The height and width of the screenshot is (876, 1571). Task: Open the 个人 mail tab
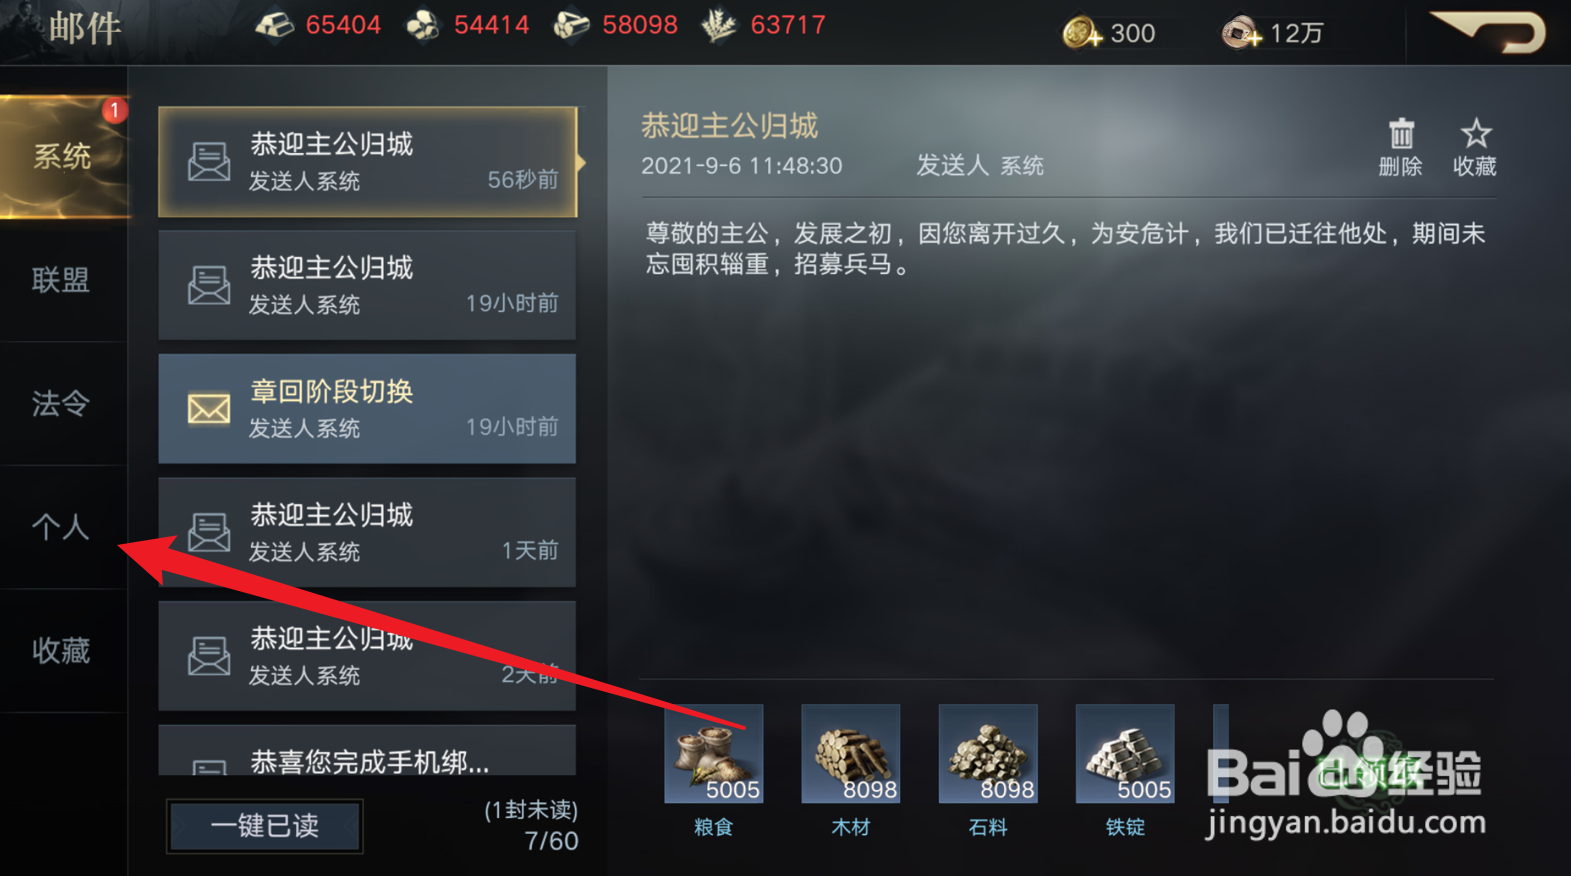pyautogui.click(x=62, y=527)
